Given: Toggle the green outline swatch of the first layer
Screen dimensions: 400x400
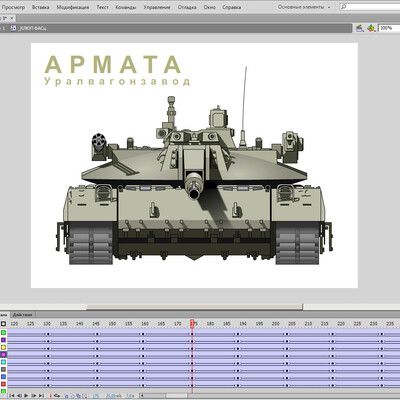Looking at the screenshot, I should 3,333.
